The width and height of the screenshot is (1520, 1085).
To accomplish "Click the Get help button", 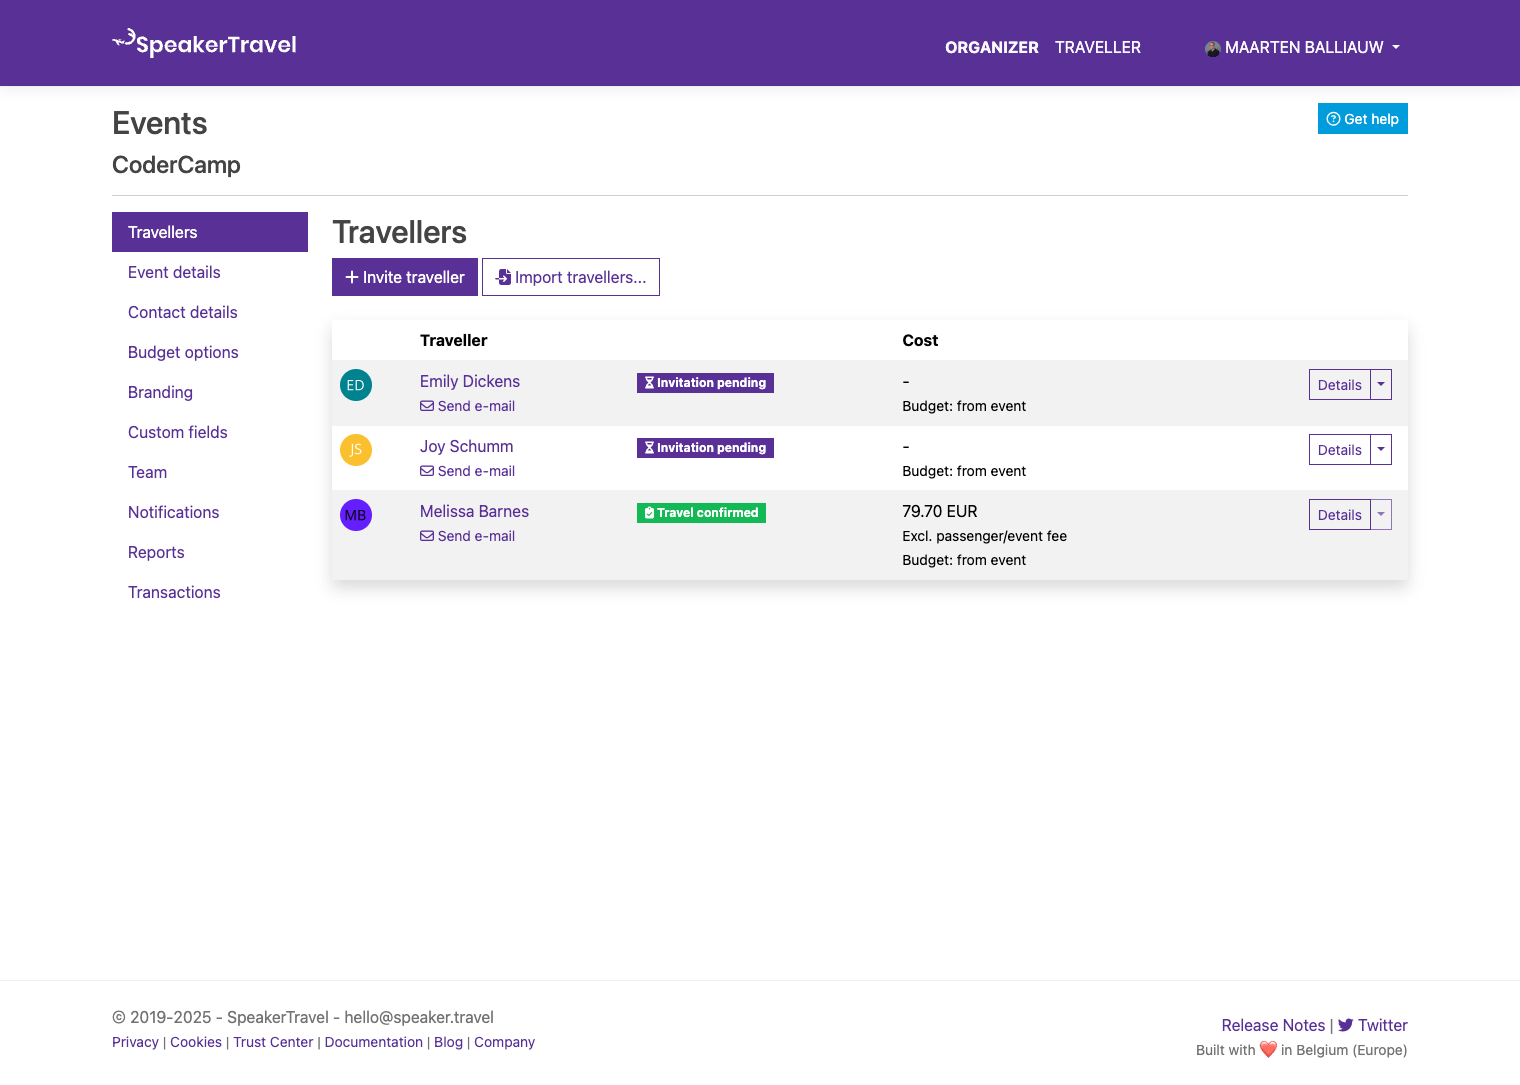I will point(1362,119).
